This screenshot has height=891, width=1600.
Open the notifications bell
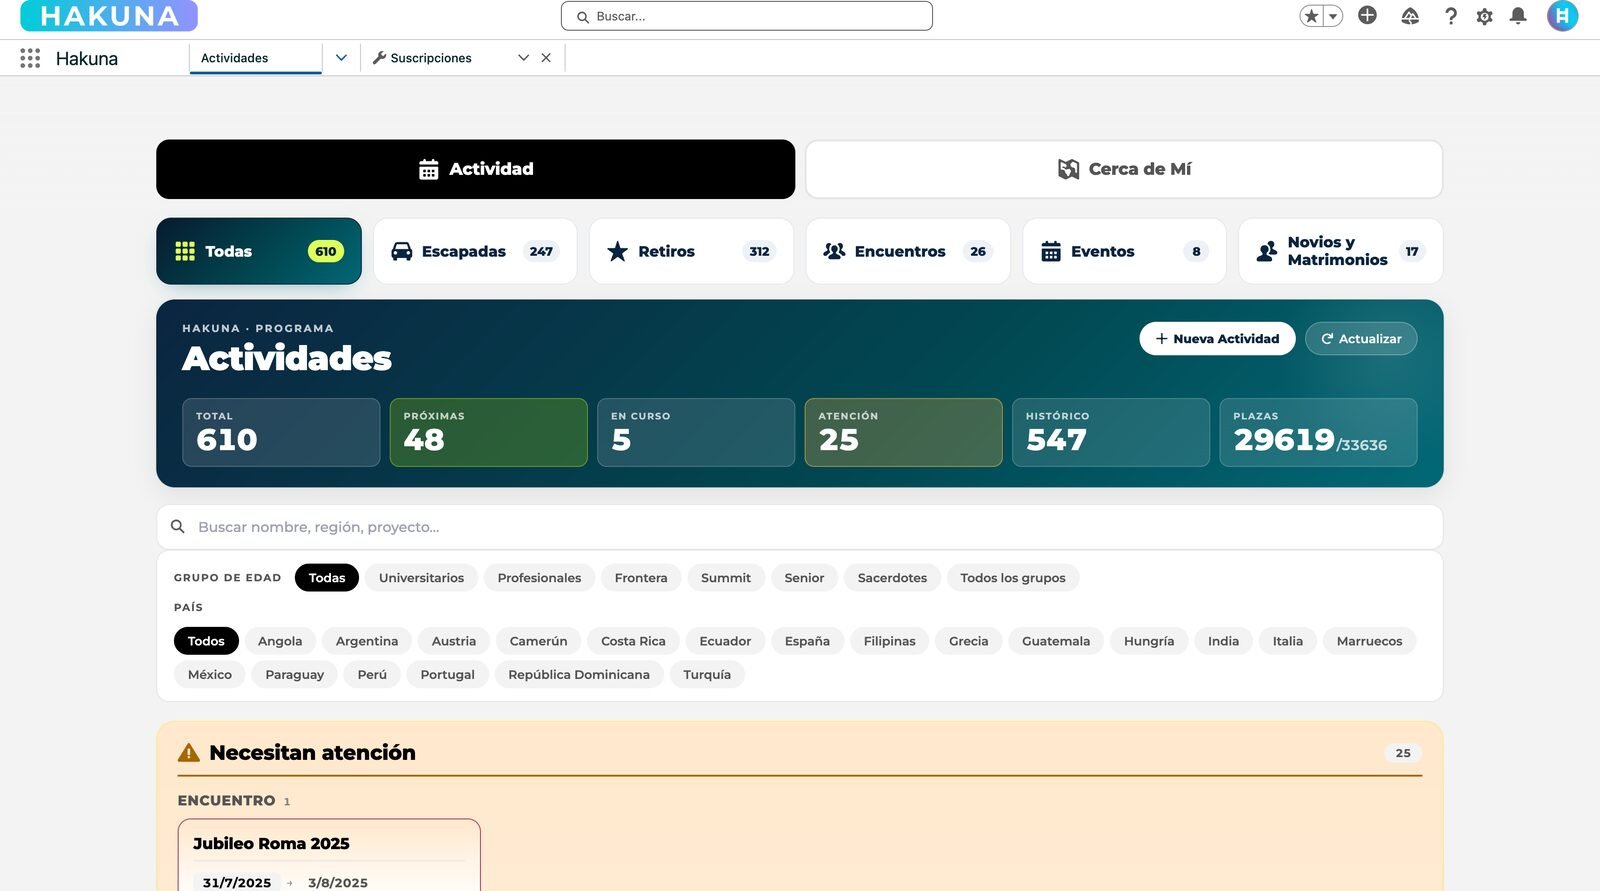point(1518,16)
